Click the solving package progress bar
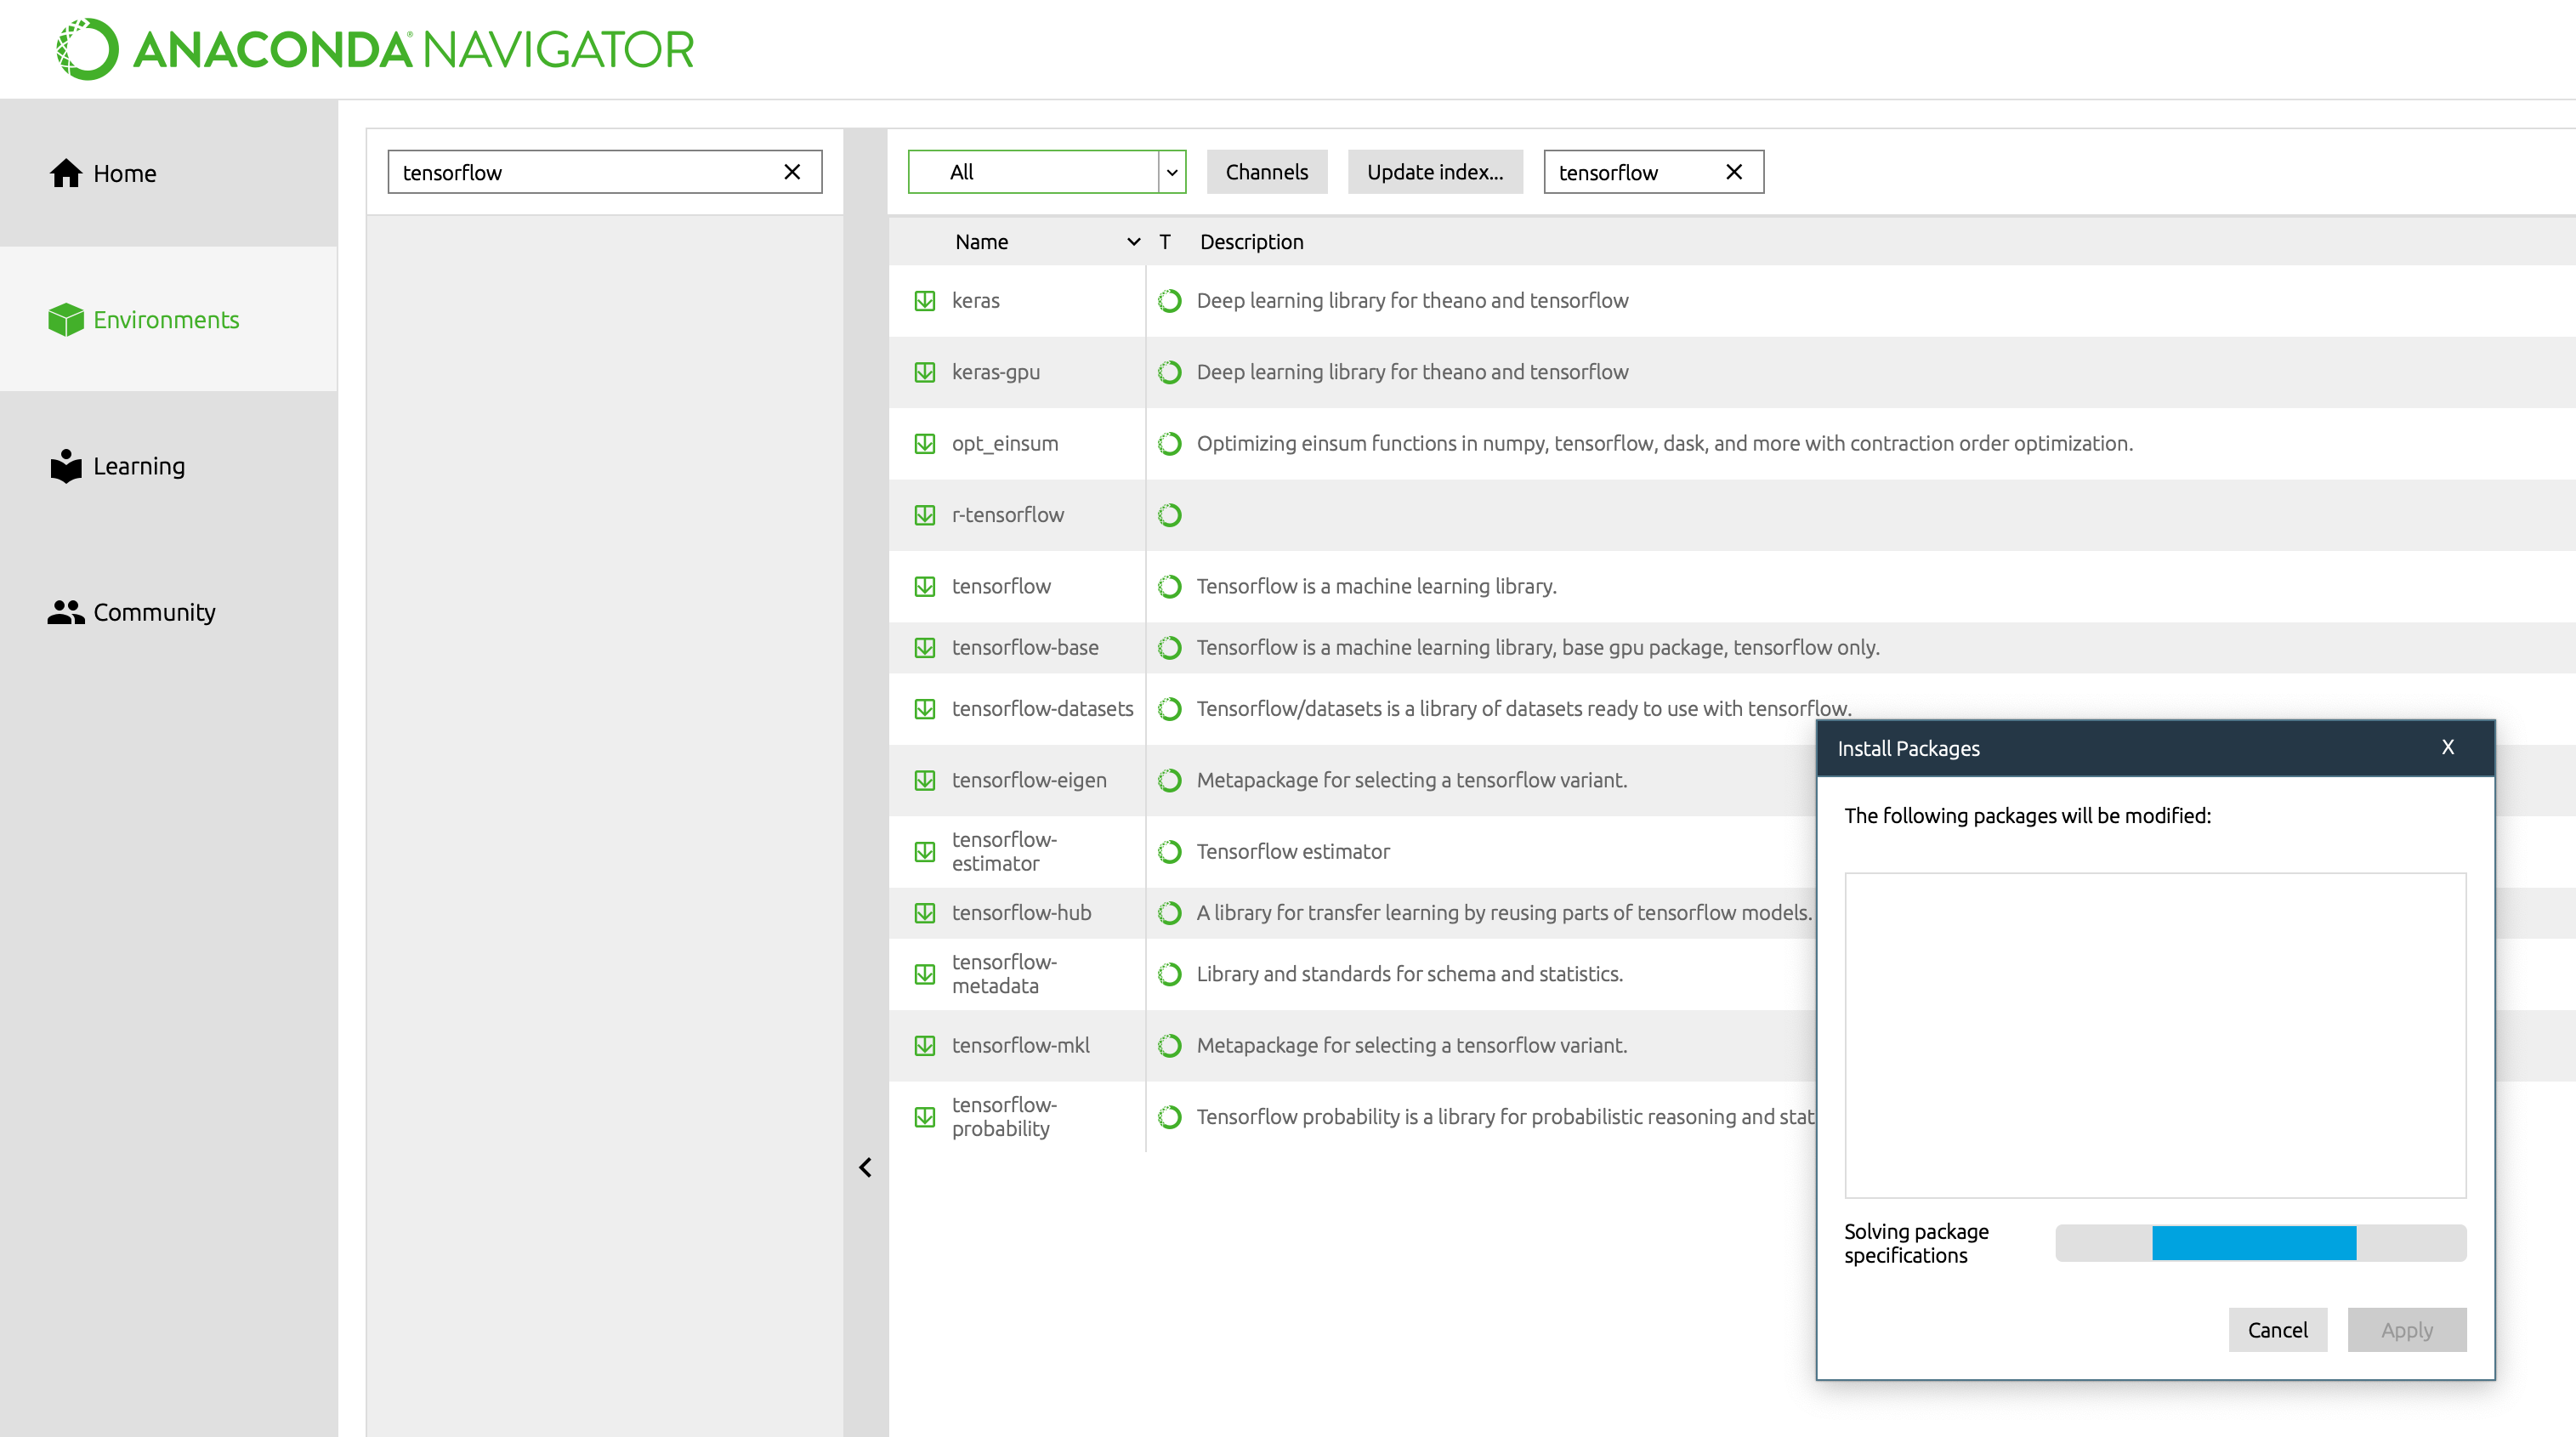The image size is (2576, 1437). pyautogui.click(x=2261, y=1243)
